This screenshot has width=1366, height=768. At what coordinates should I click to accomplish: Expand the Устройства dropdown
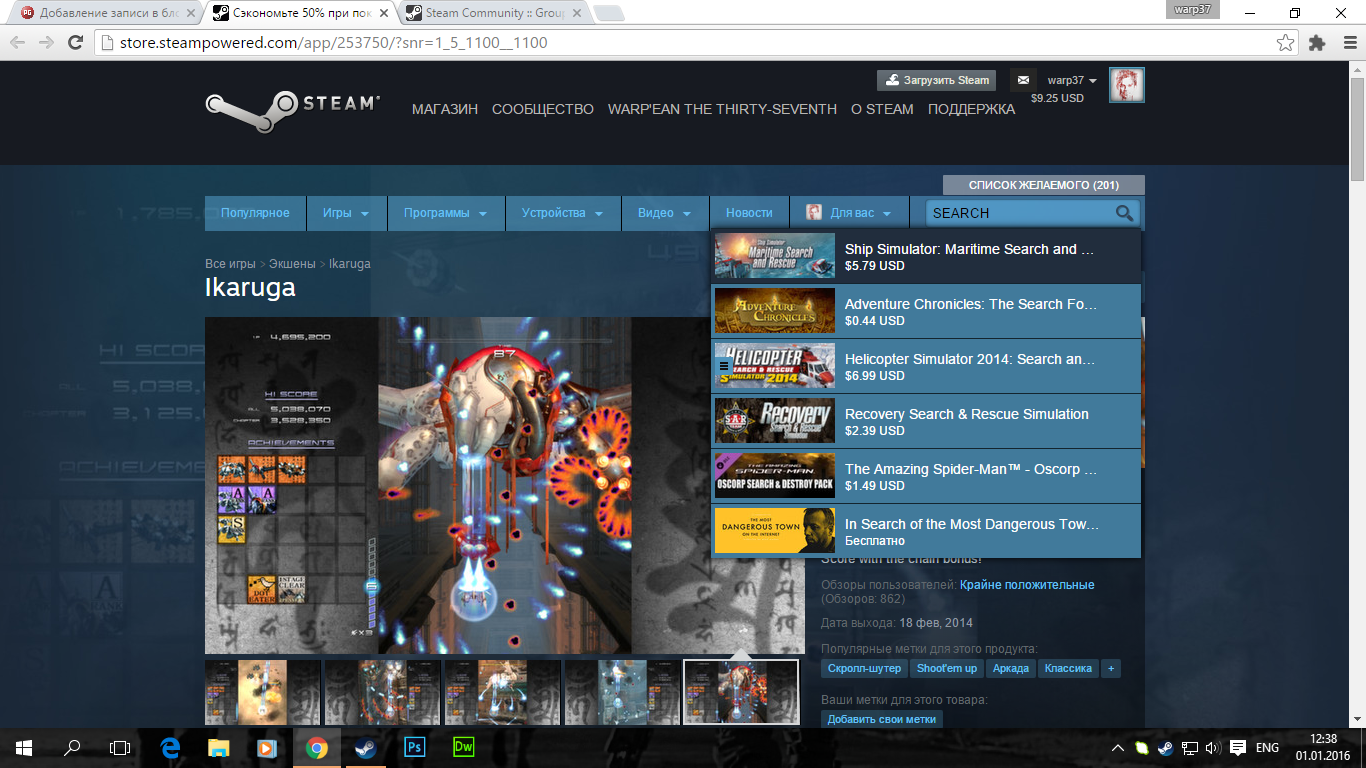pos(562,213)
